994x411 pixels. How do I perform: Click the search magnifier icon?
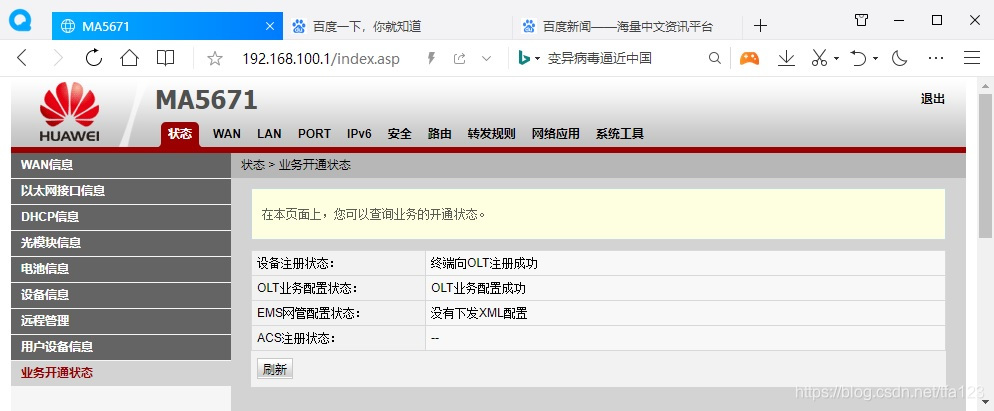pos(714,59)
